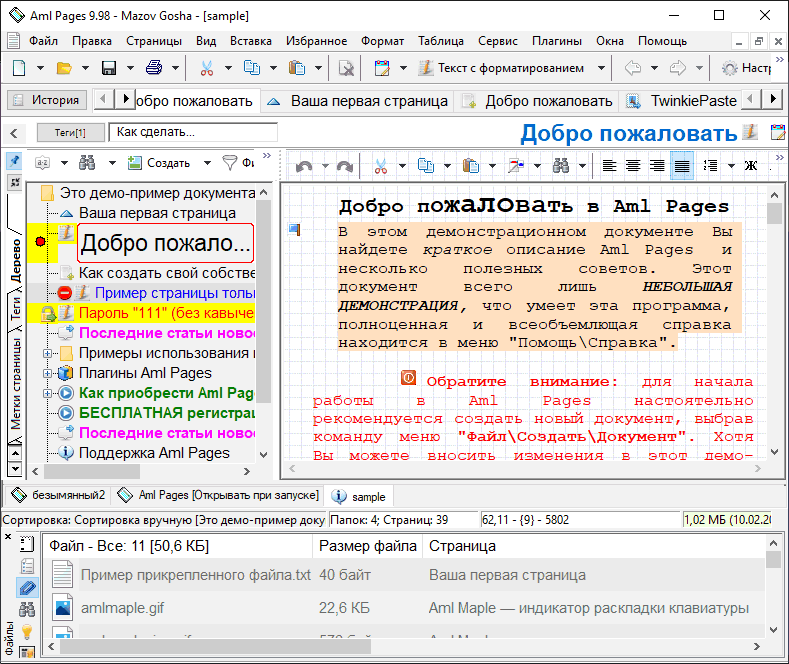Click the scissors Cut icon in main toolbar
Screen dimensions: 789x664
point(207,67)
